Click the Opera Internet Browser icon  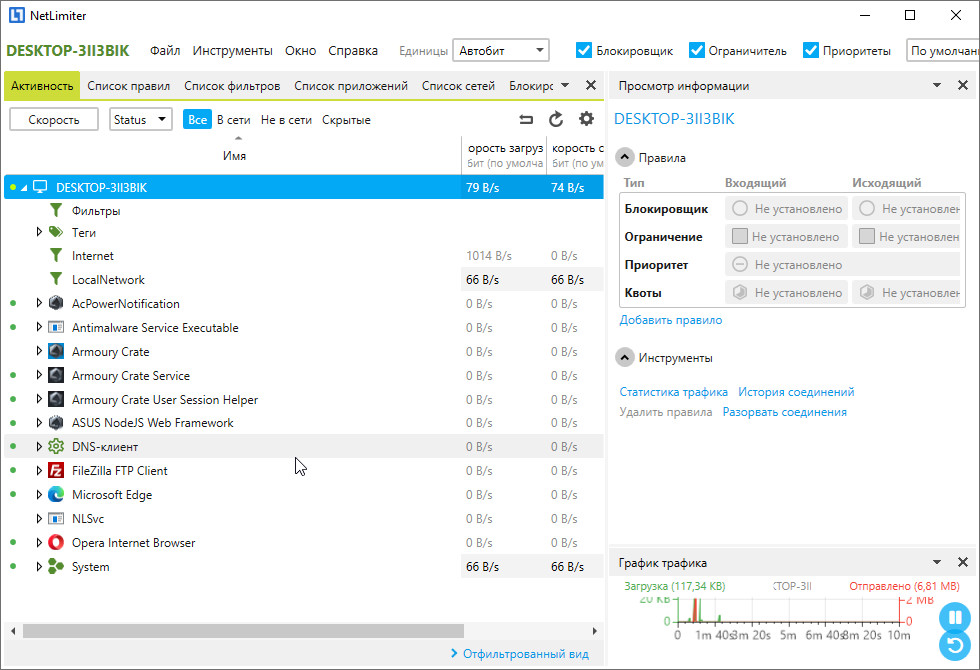(x=56, y=543)
